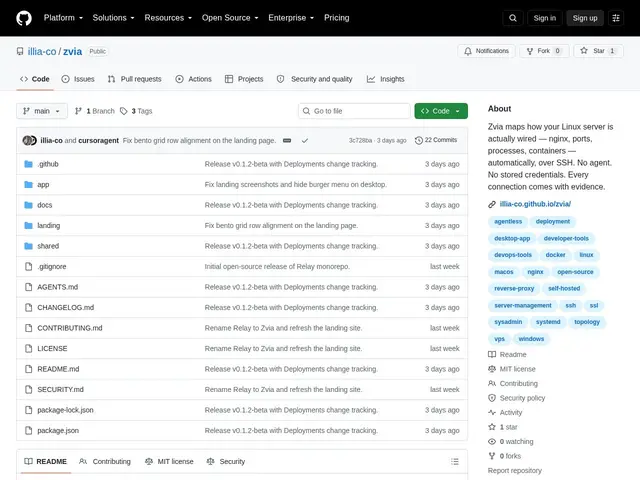The height and width of the screenshot is (480, 640).
Task: Open the illia-co owner link
Action: [x=42, y=51]
